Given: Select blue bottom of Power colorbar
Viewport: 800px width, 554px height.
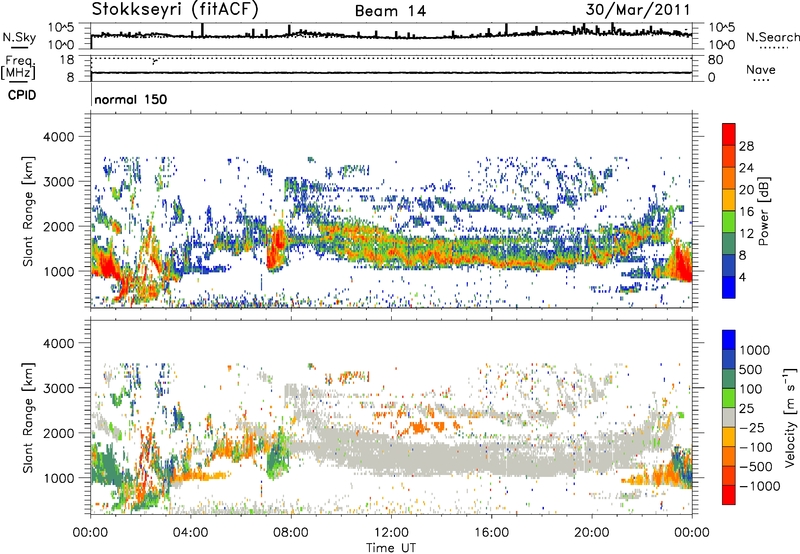Looking at the screenshot, I should click(x=729, y=288).
